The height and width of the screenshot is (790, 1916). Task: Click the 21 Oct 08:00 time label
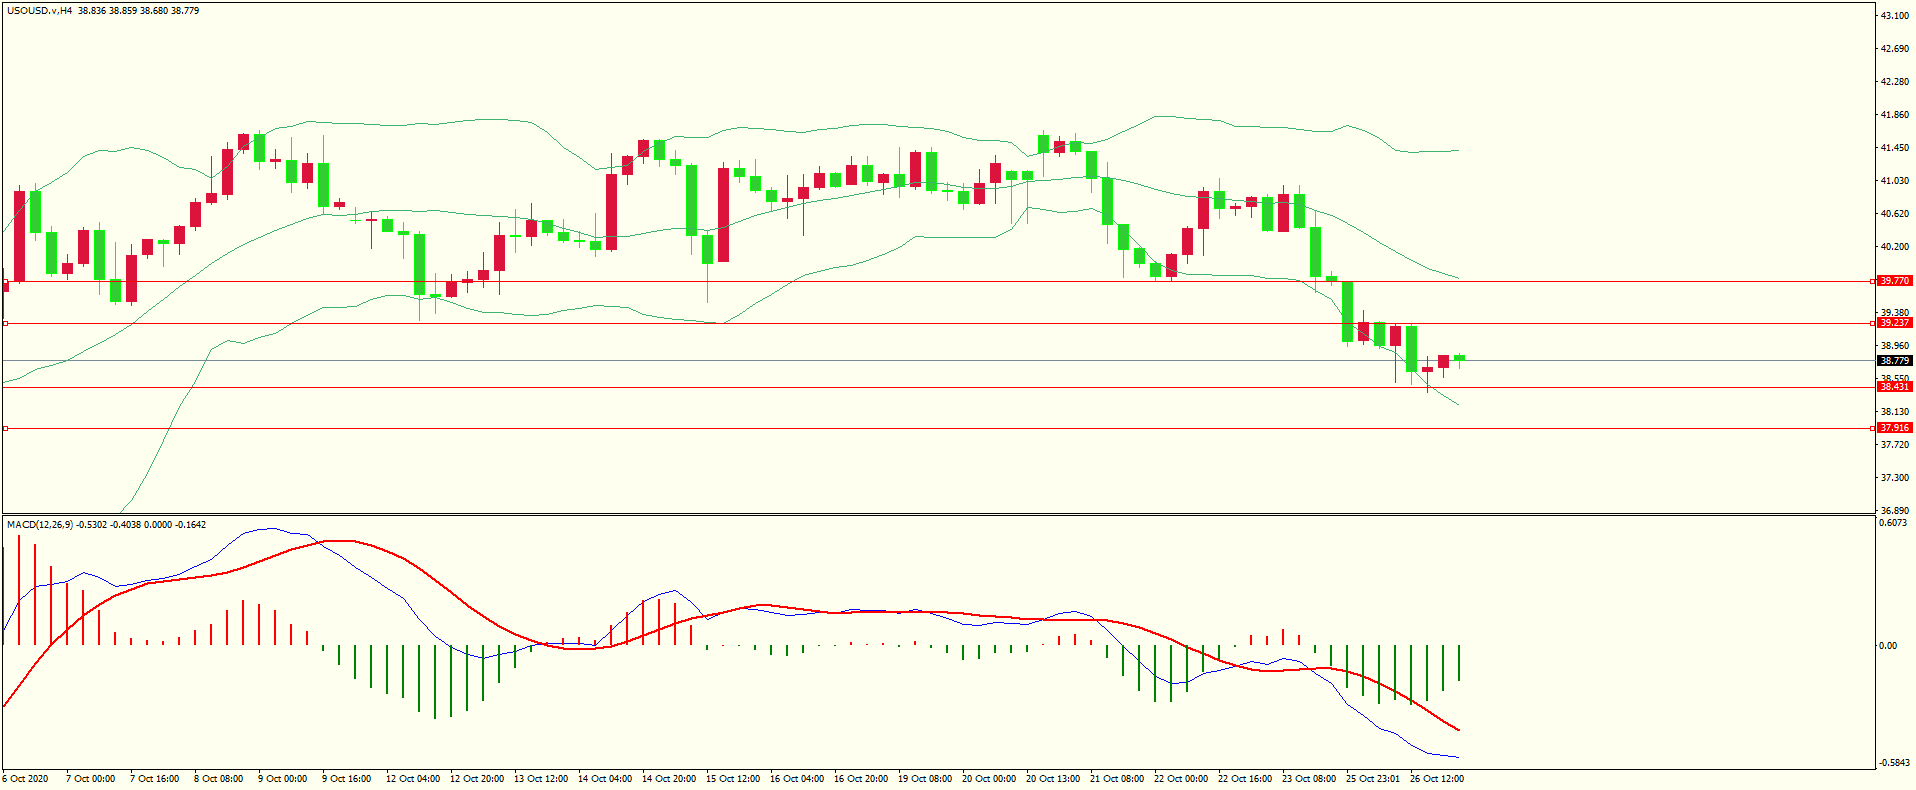pyautogui.click(x=1117, y=779)
